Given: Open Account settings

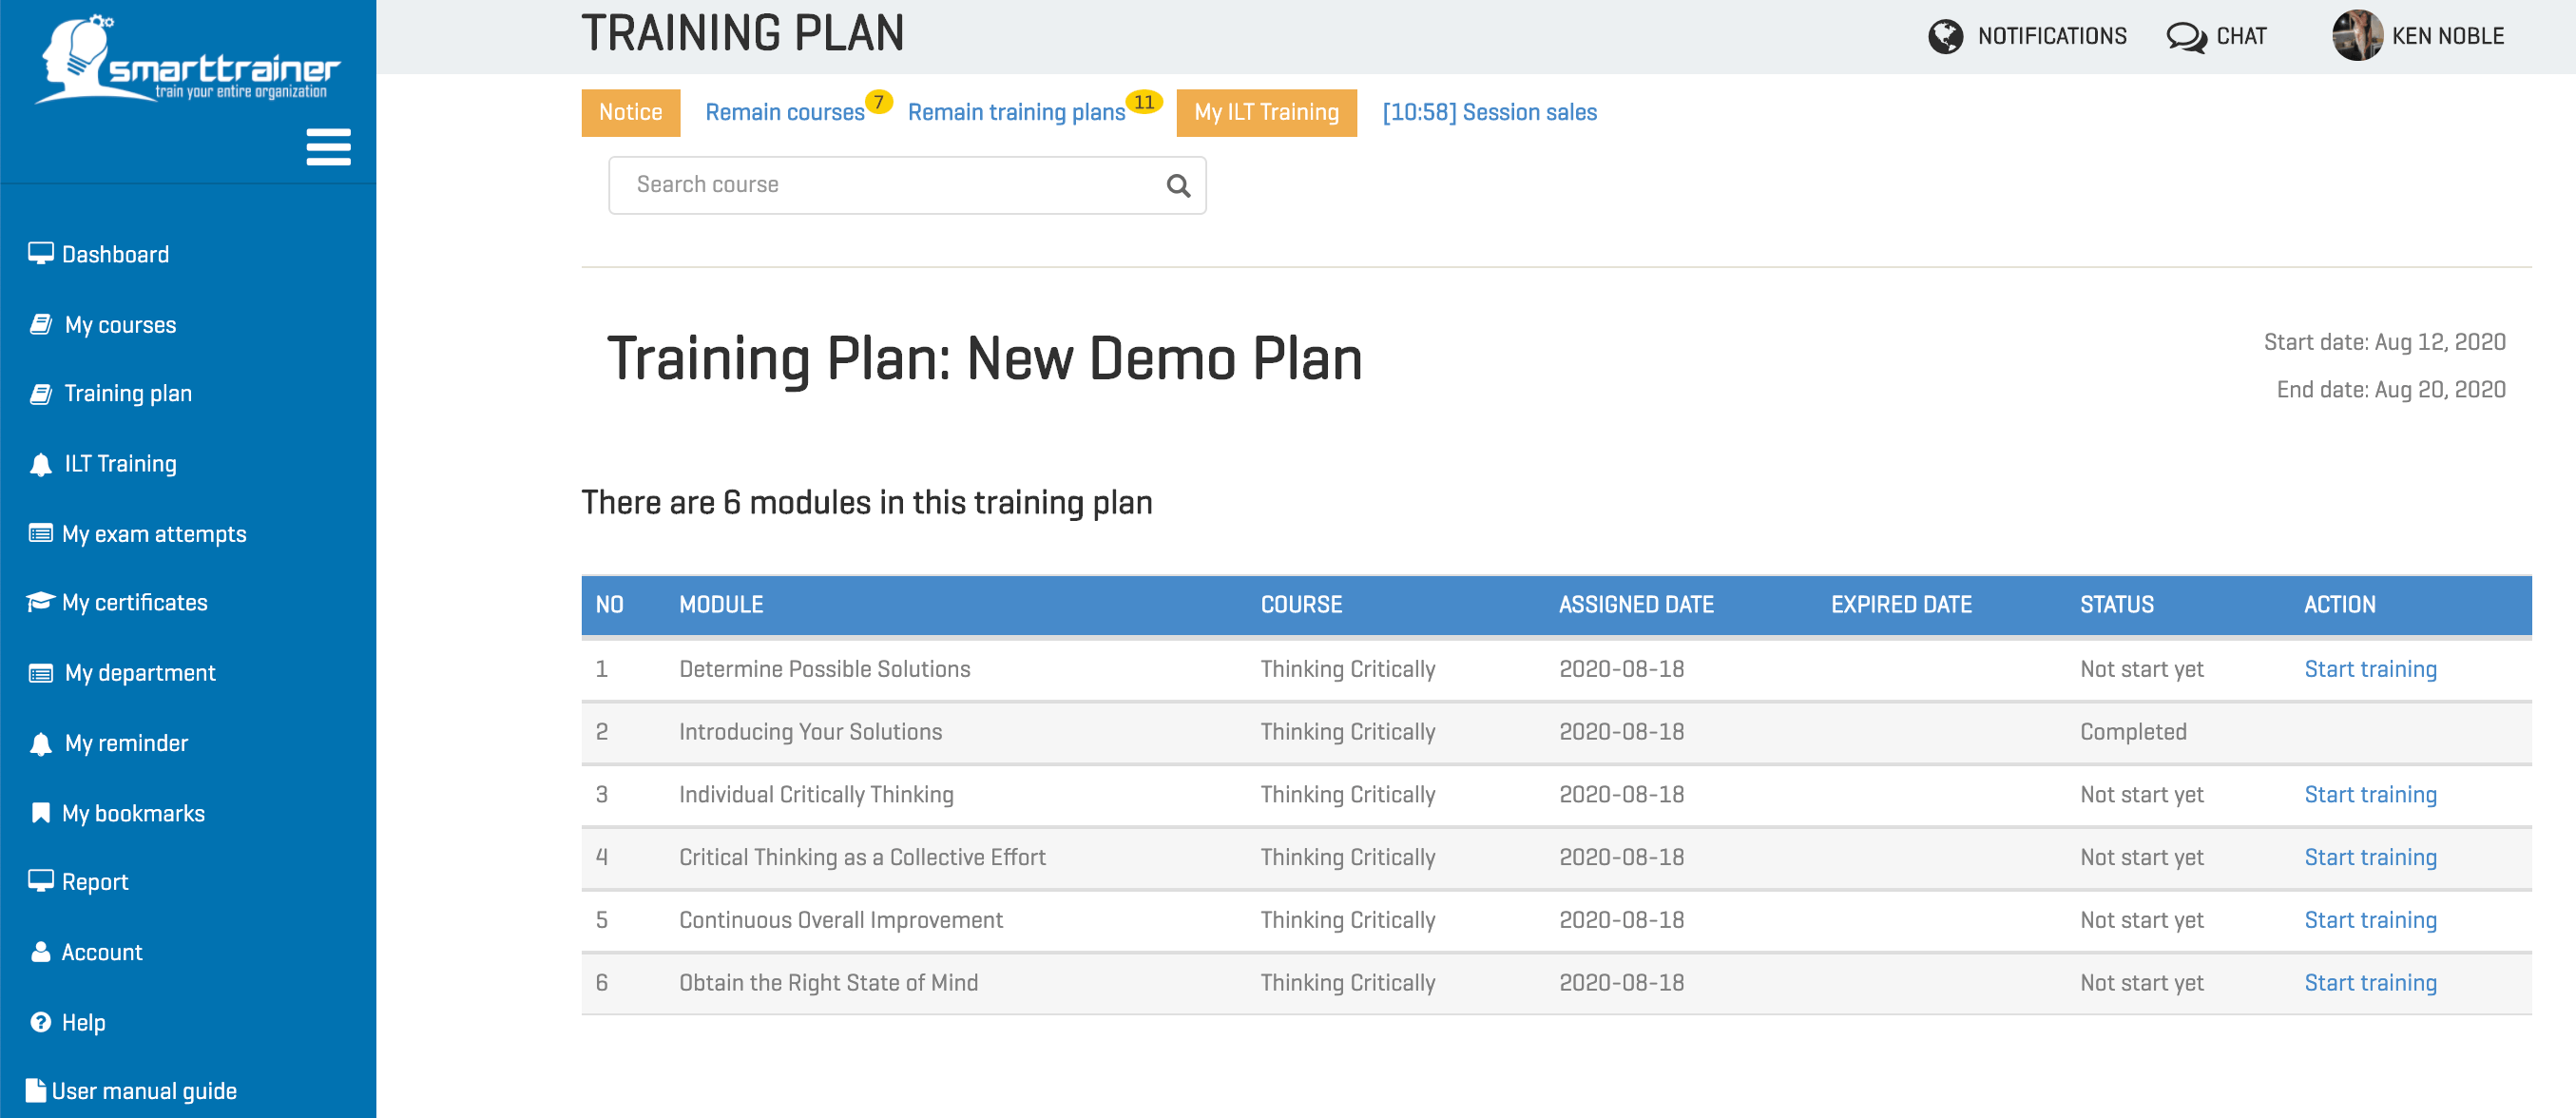Looking at the screenshot, I should (x=102, y=952).
